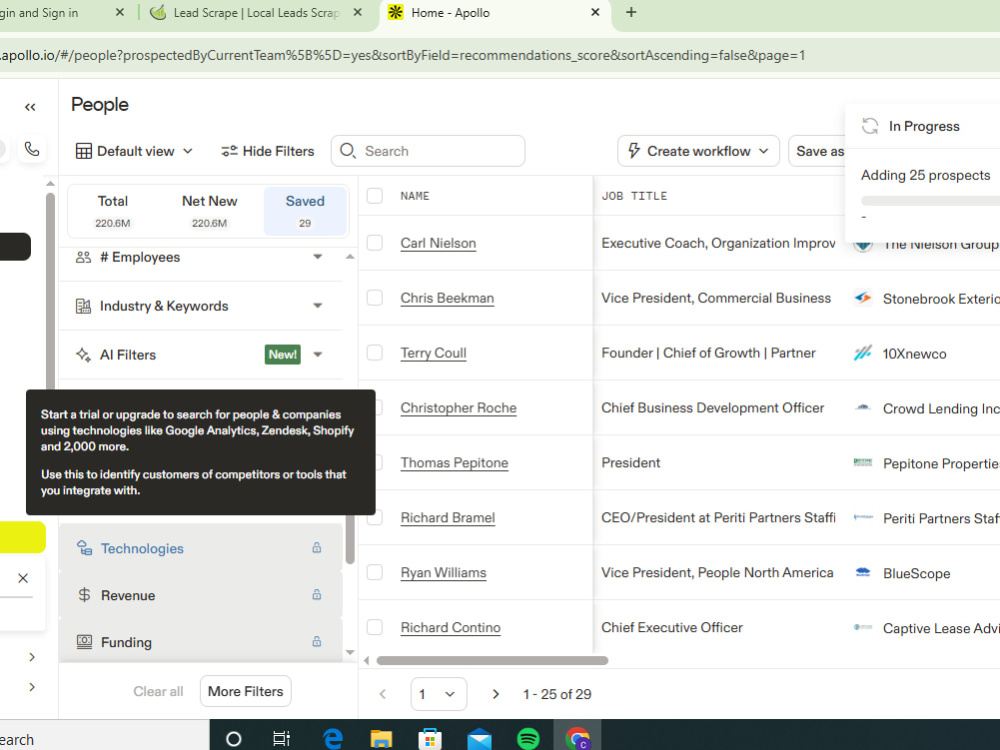Click the magnifier icon in Search box
Image resolution: width=1000 pixels, height=750 pixels.
tap(348, 151)
